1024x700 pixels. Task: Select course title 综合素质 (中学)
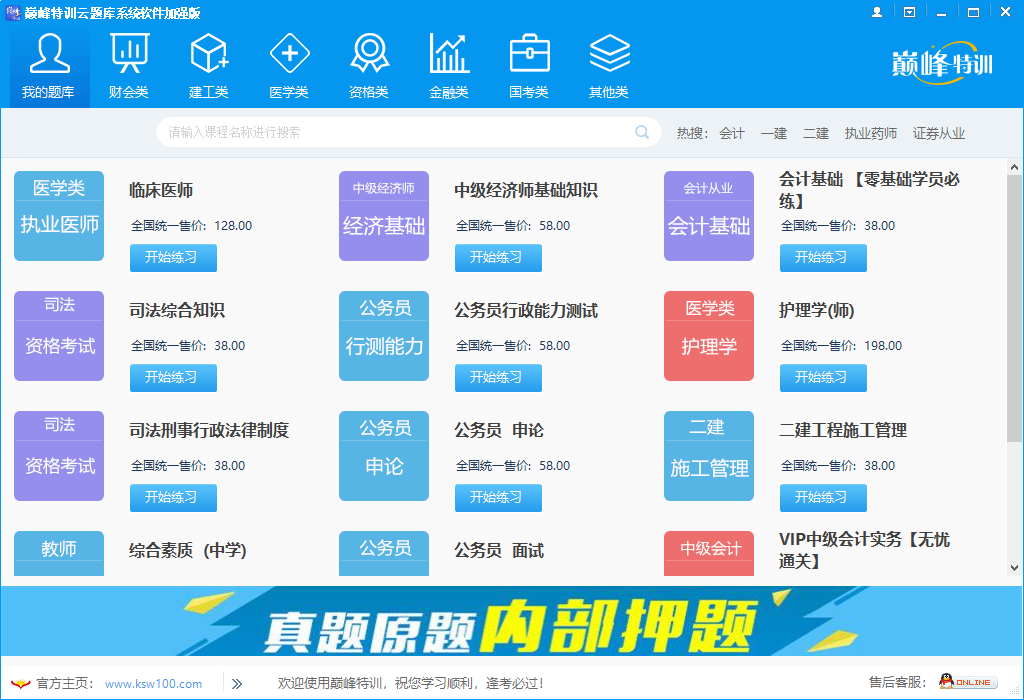[x=187, y=550]
